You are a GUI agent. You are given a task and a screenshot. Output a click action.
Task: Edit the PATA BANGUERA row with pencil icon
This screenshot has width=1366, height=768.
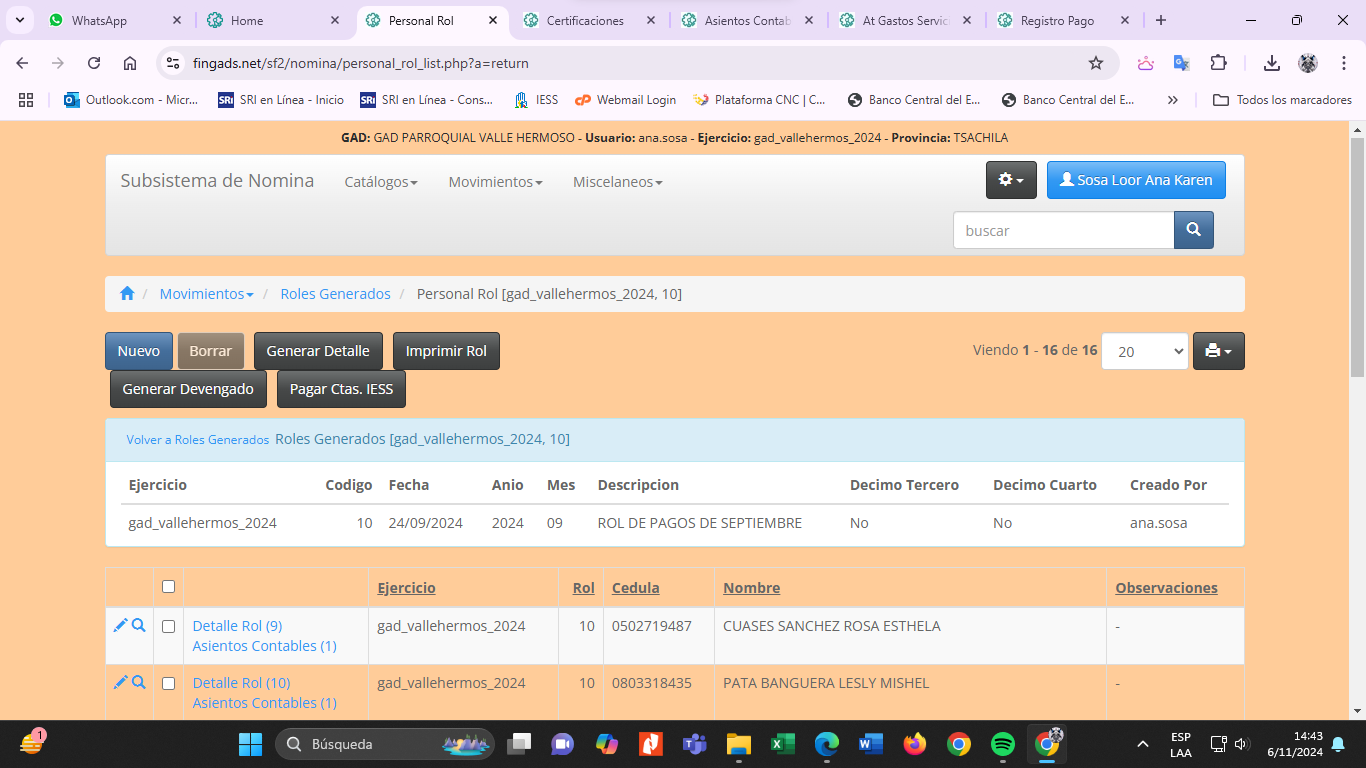(120, 682)
